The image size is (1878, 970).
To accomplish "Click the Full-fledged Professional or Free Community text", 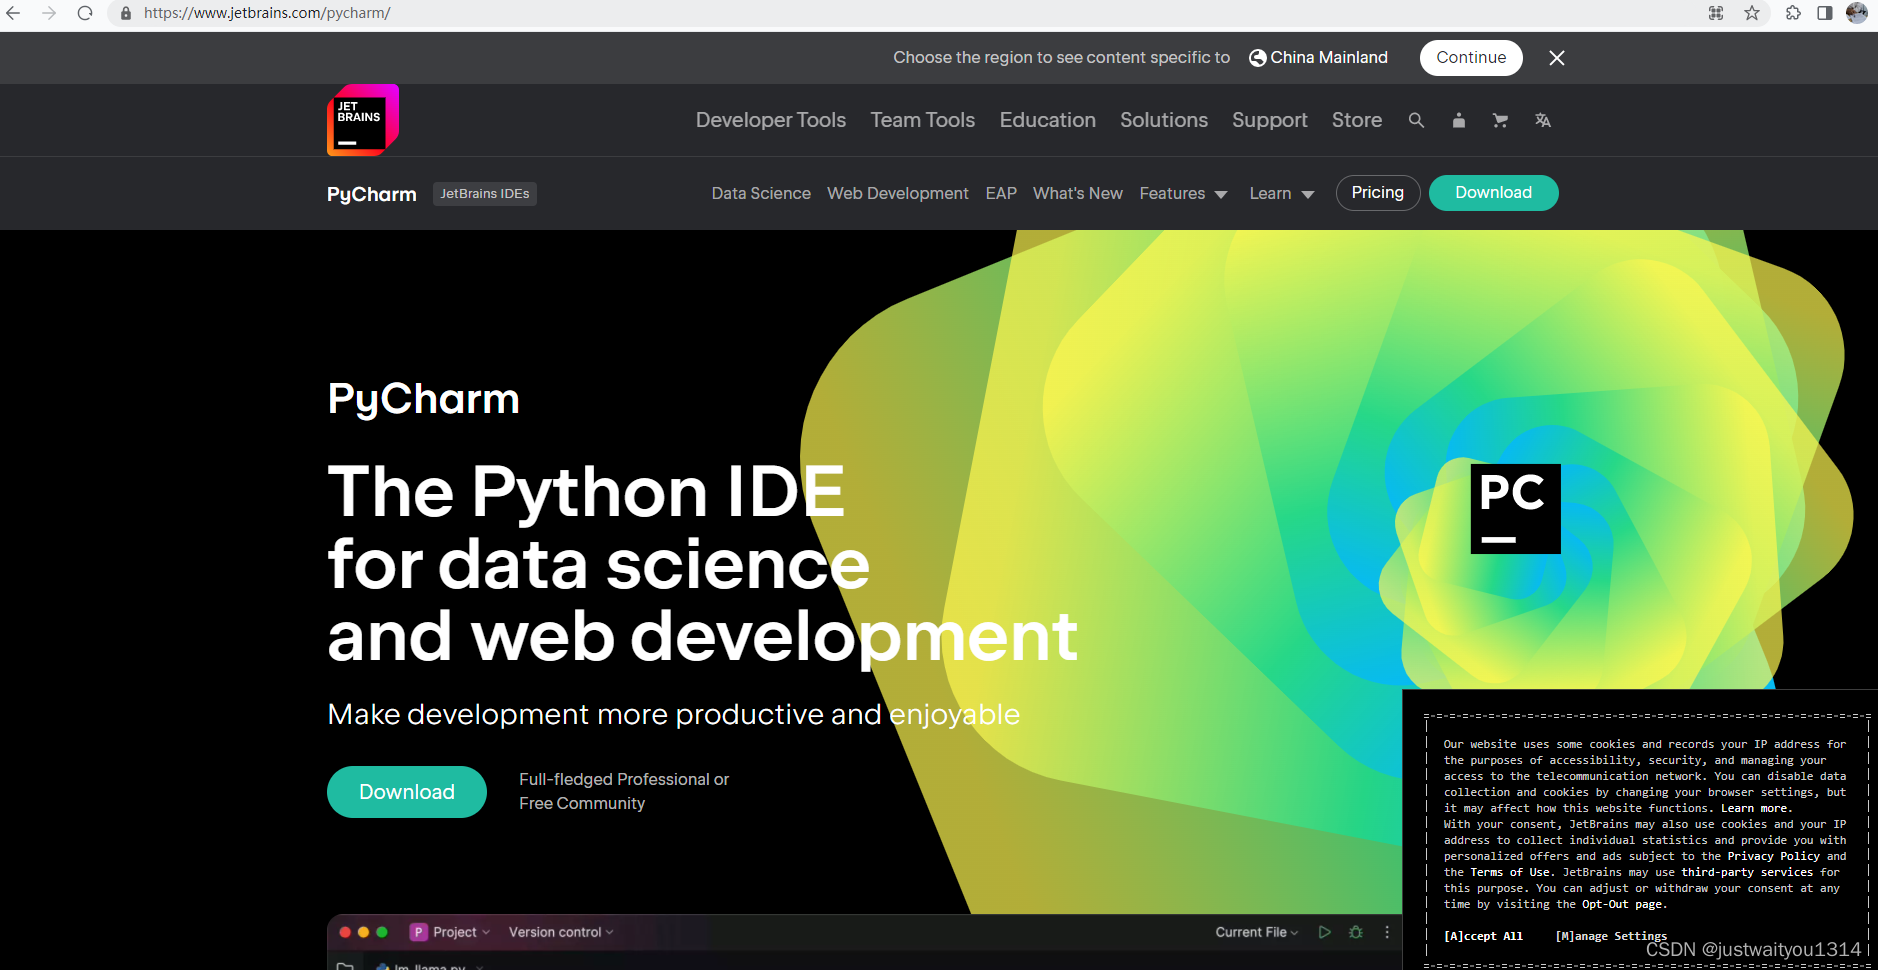I will (x=624, y=791).
